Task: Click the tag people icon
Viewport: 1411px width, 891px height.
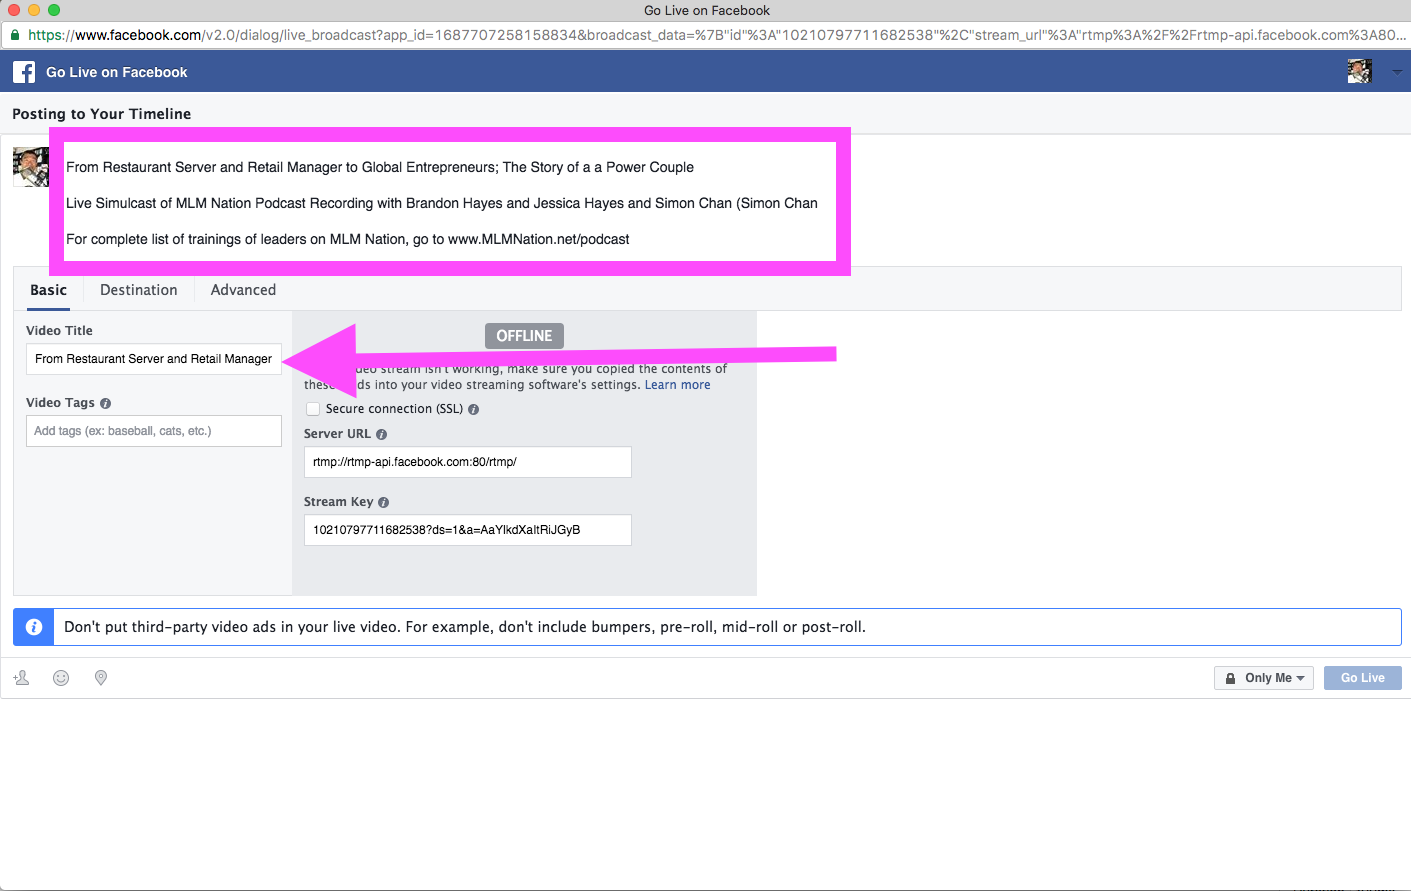Action: (x=21, y=678)
